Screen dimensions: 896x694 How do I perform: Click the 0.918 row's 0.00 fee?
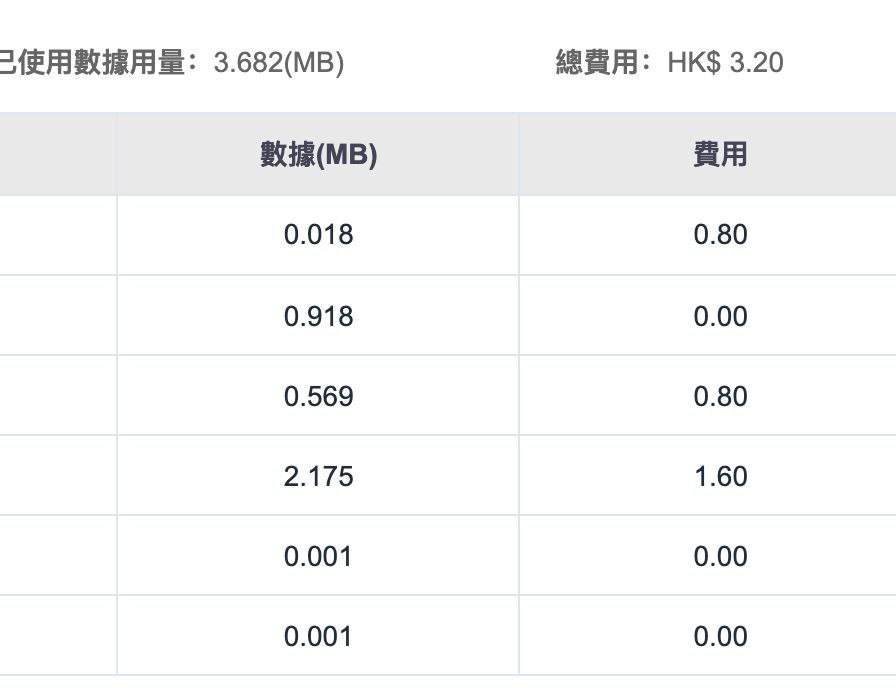pyautogui.click(x=720, y=316)
